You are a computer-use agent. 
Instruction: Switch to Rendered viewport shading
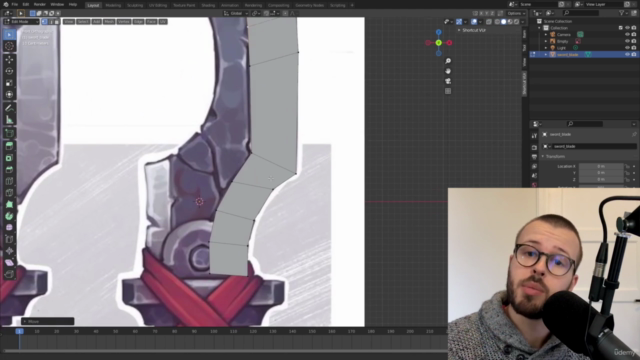(x=517, y=22)
